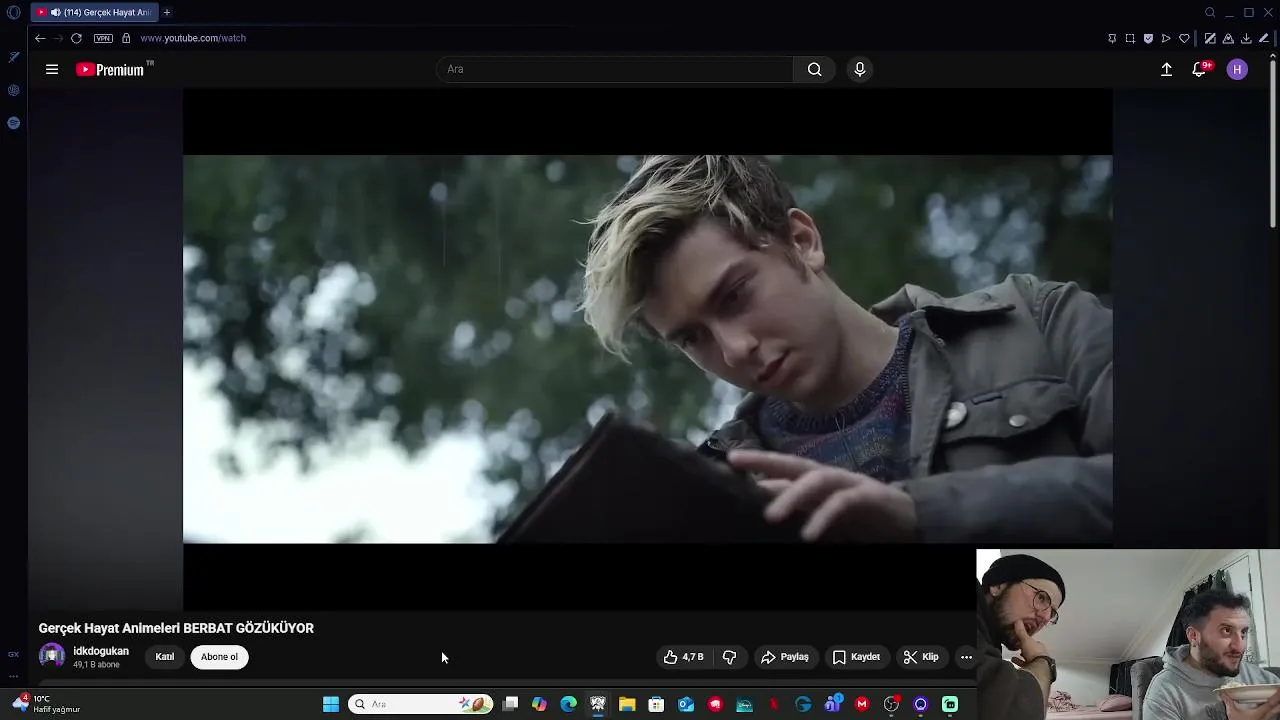
Task: Join the channel via 'Katıl' button
Action: coord(165,657)
